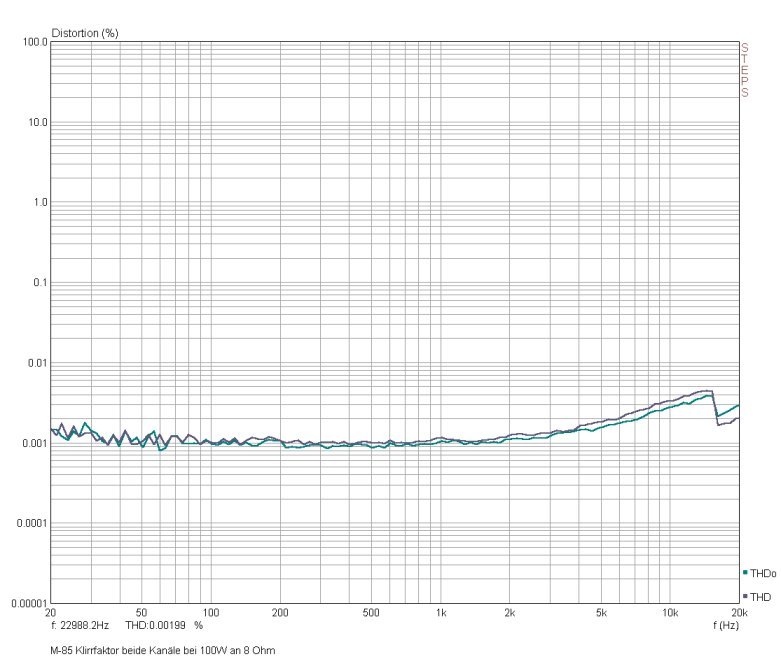Viewport: 781px width, 659px height.
Task: Select the THDo legend label
Action: click(x=763, y=573)
